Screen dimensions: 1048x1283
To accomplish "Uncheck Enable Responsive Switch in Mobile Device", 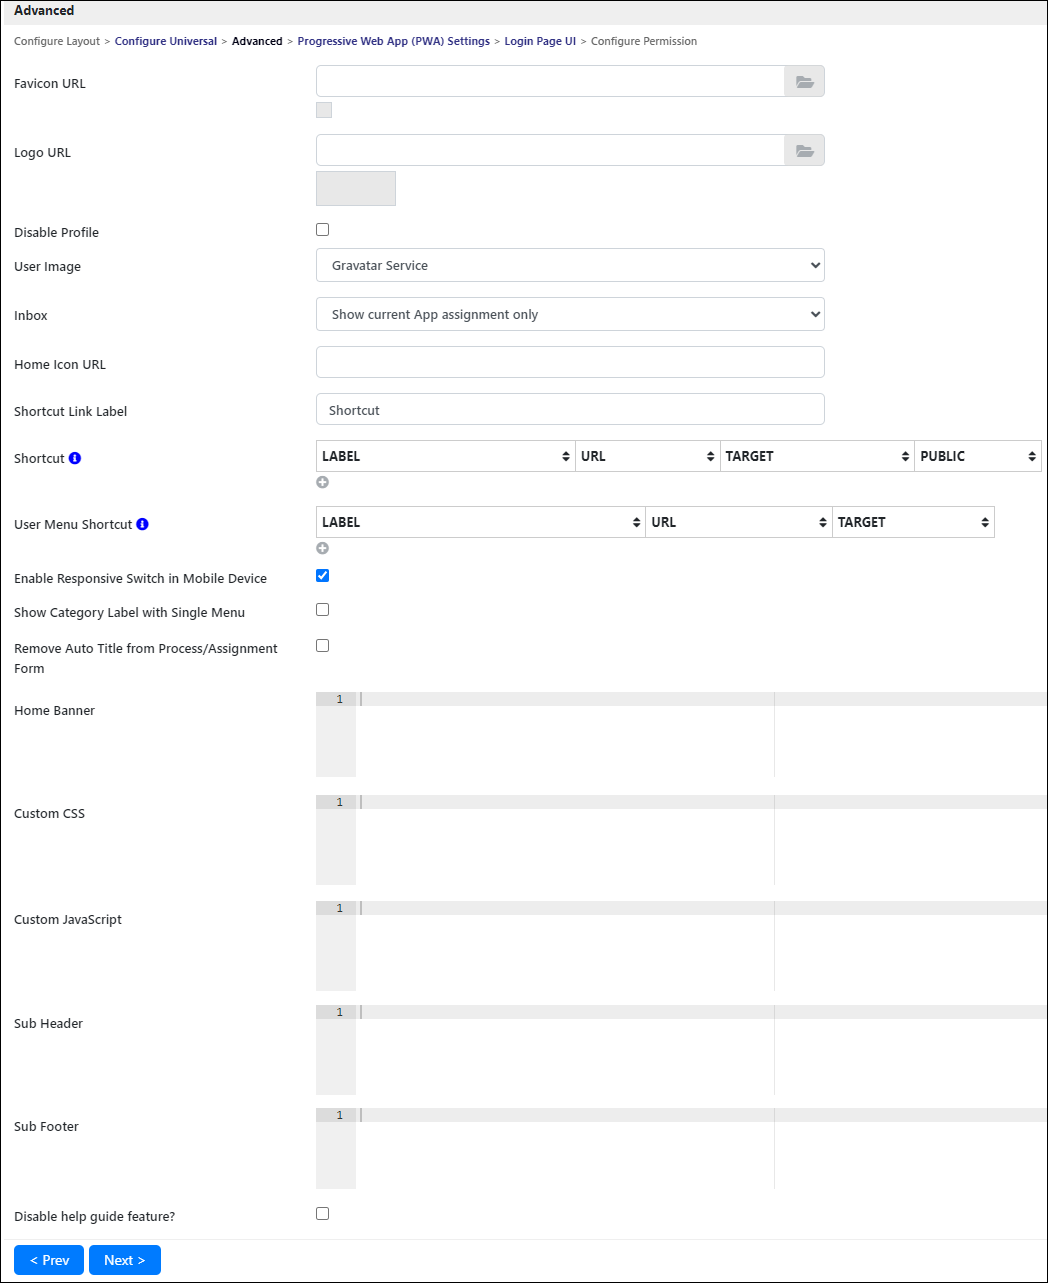I will [x=323, y=576].
